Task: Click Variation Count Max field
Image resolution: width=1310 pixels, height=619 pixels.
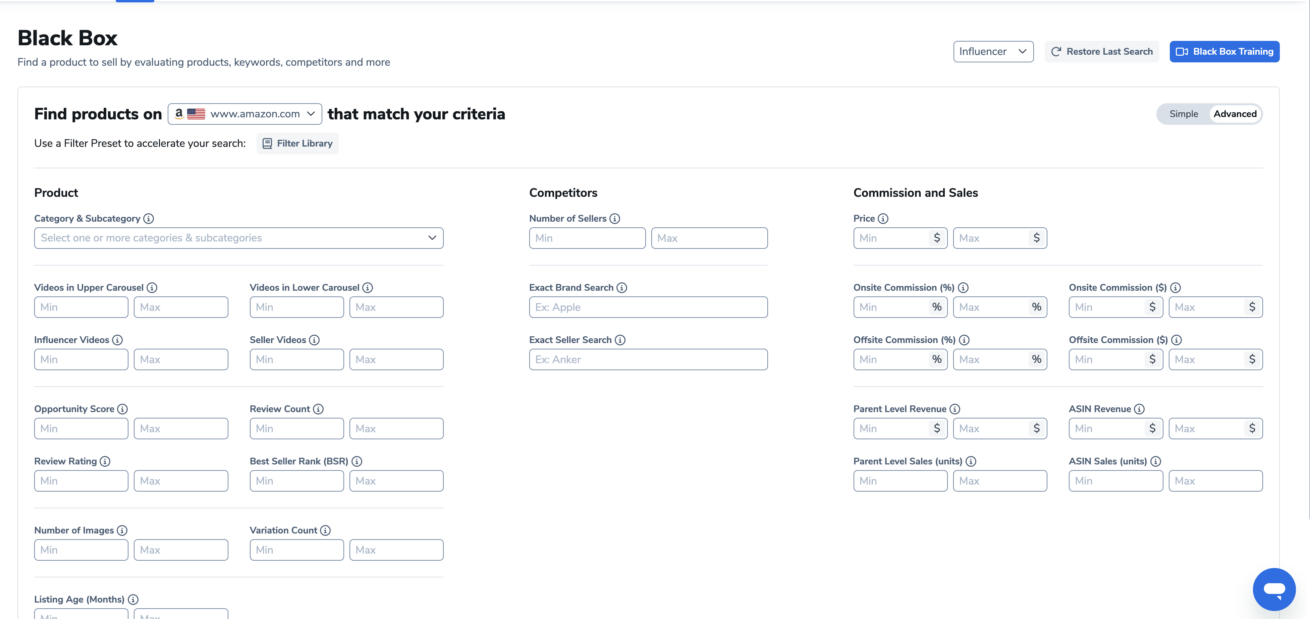Action: point(396,550)
